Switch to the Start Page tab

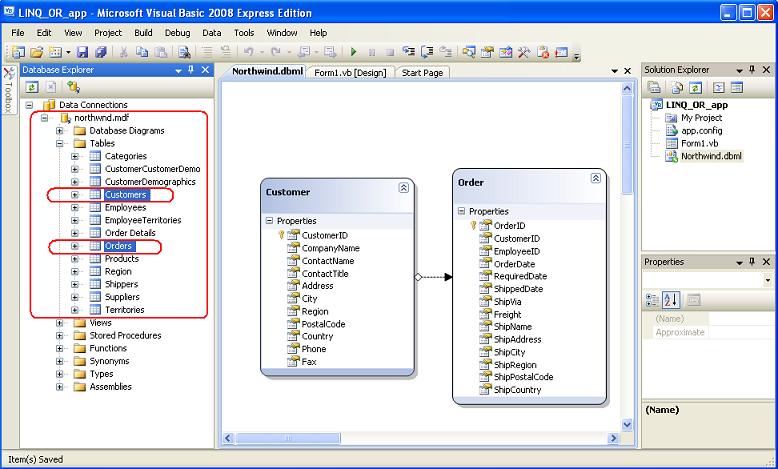422,73
